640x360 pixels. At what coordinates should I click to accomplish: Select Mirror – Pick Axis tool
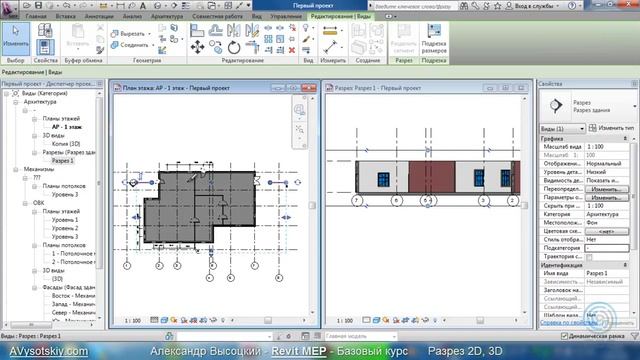234,30
